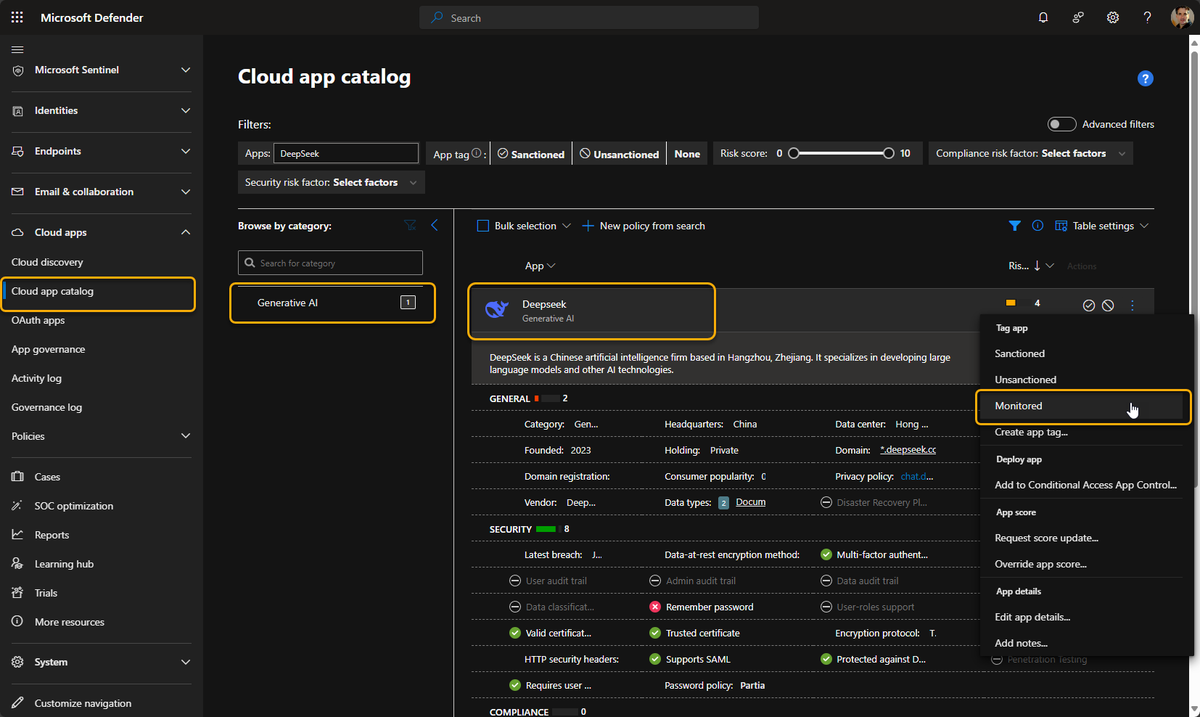Click the Reports chart icon
The image size is (1200, 717).
point(18,535)
